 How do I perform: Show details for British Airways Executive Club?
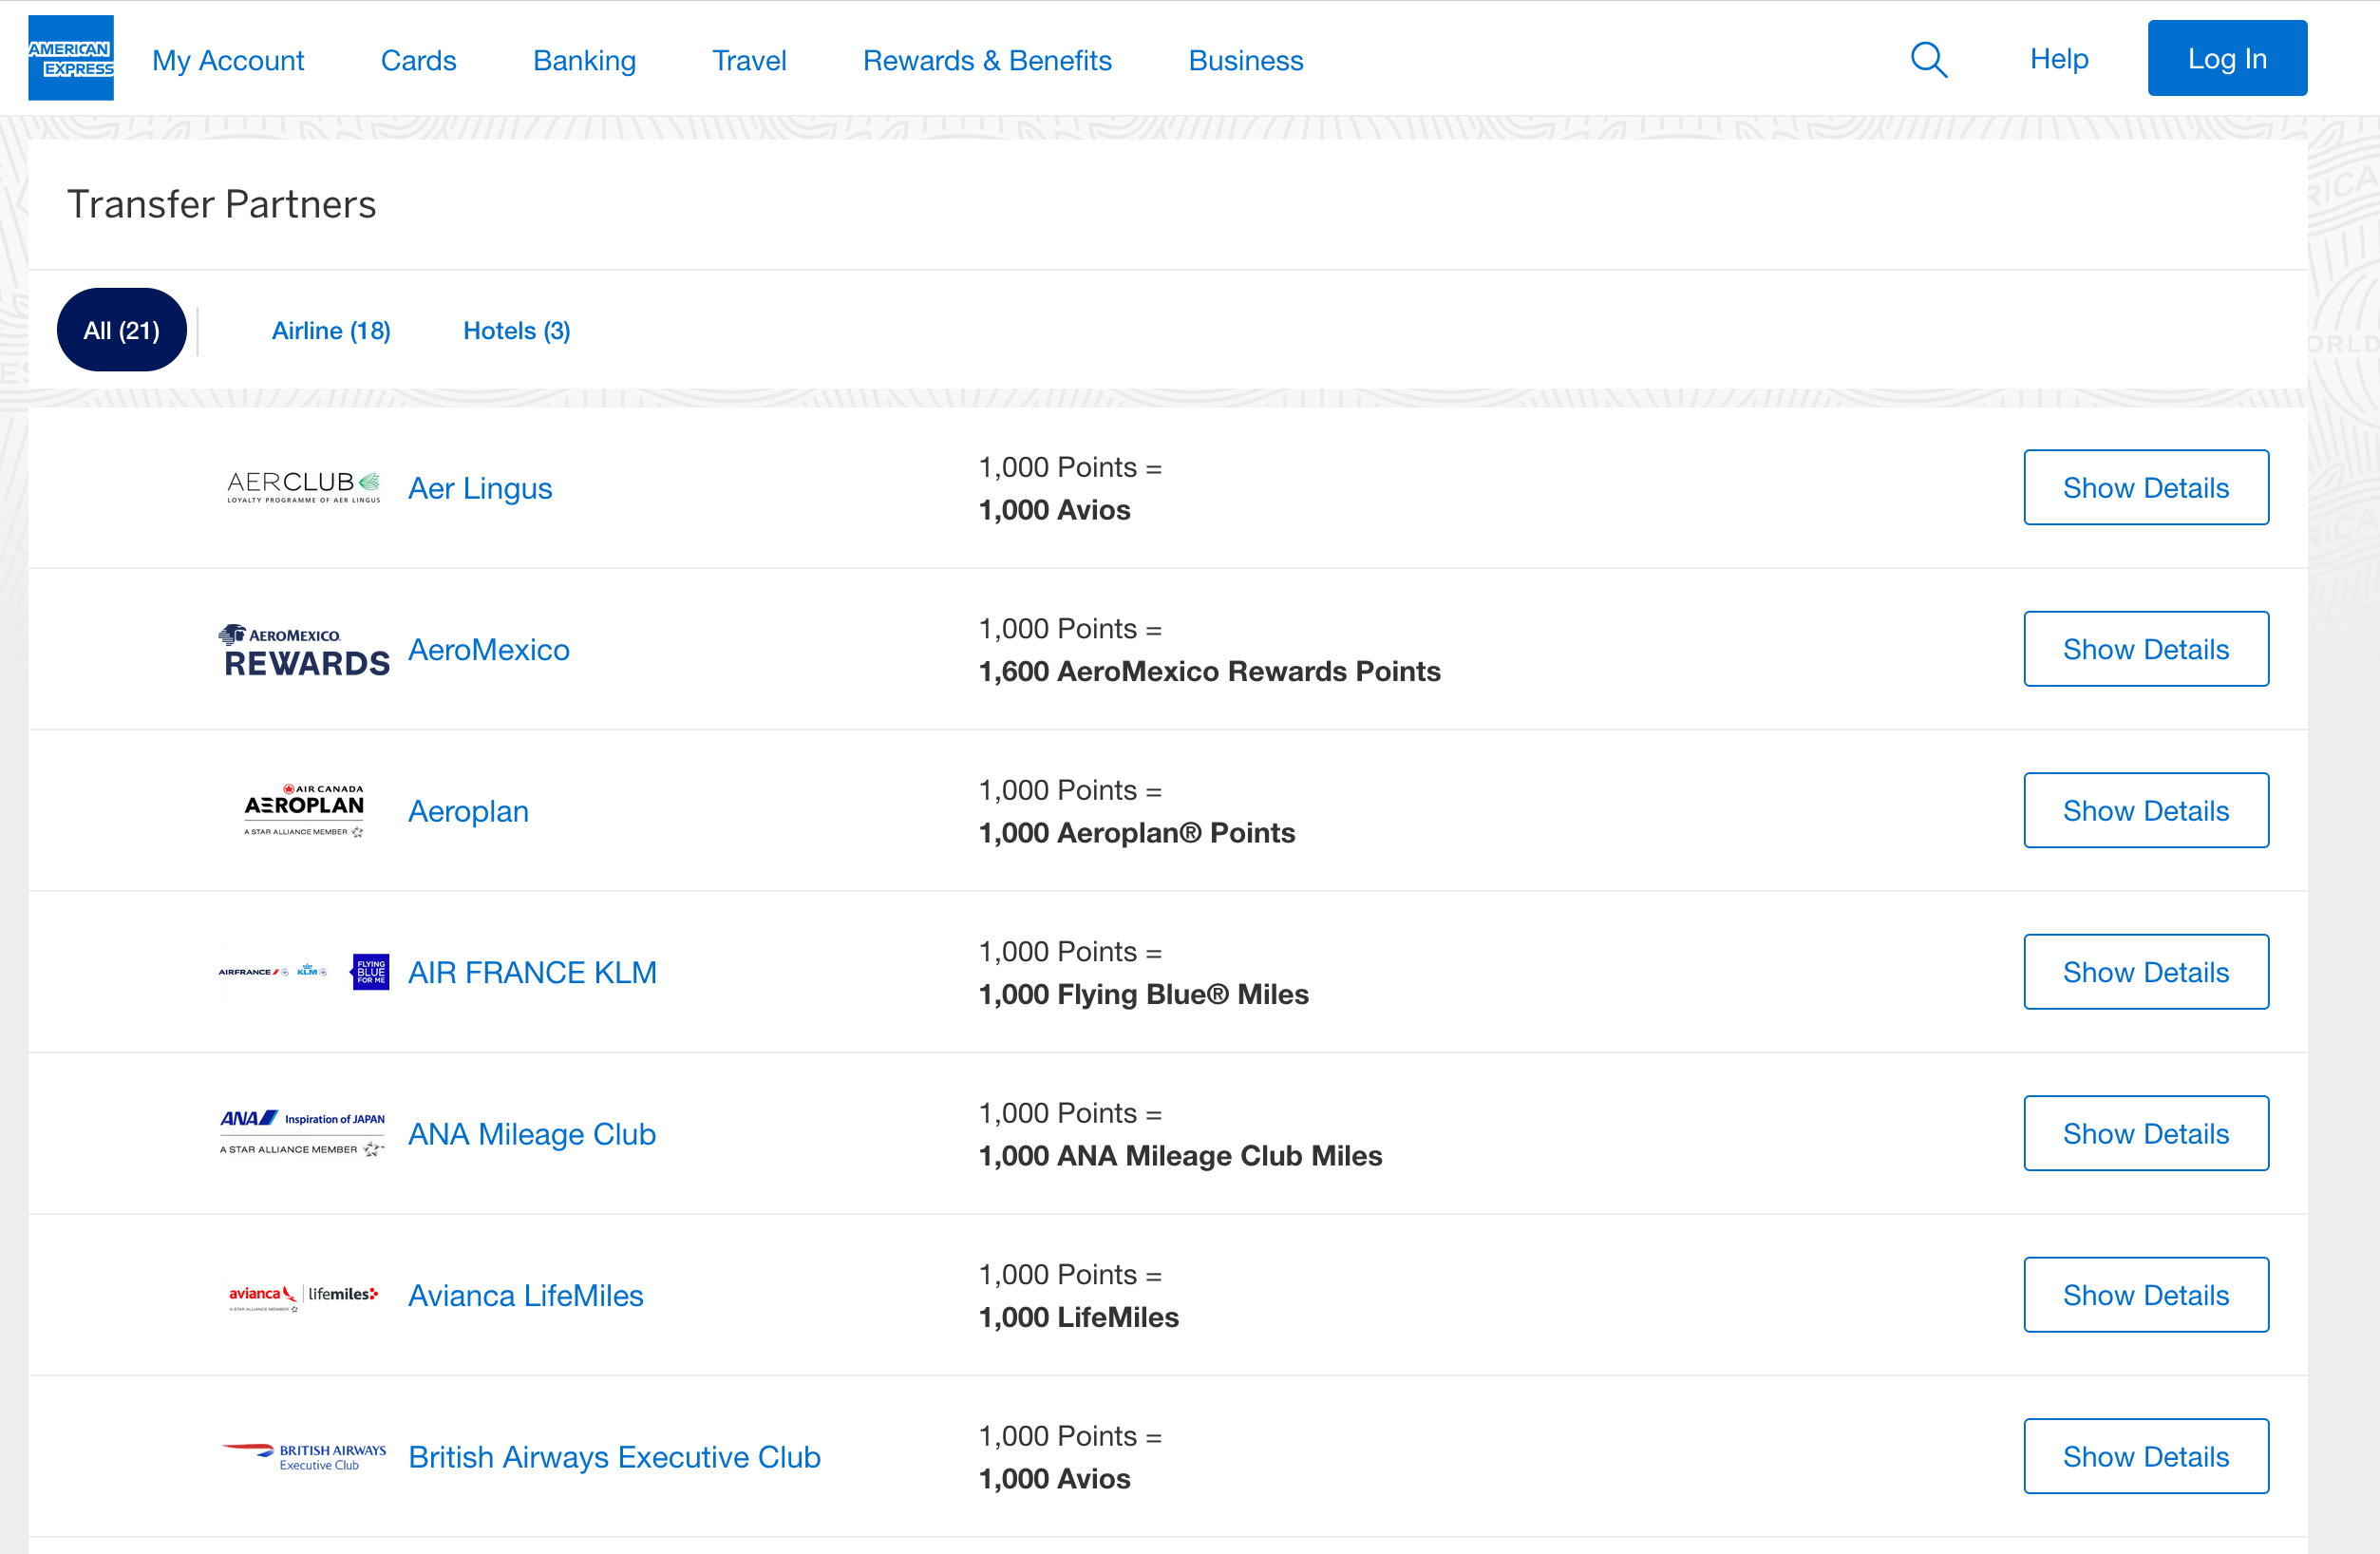click(2146, 1456)
